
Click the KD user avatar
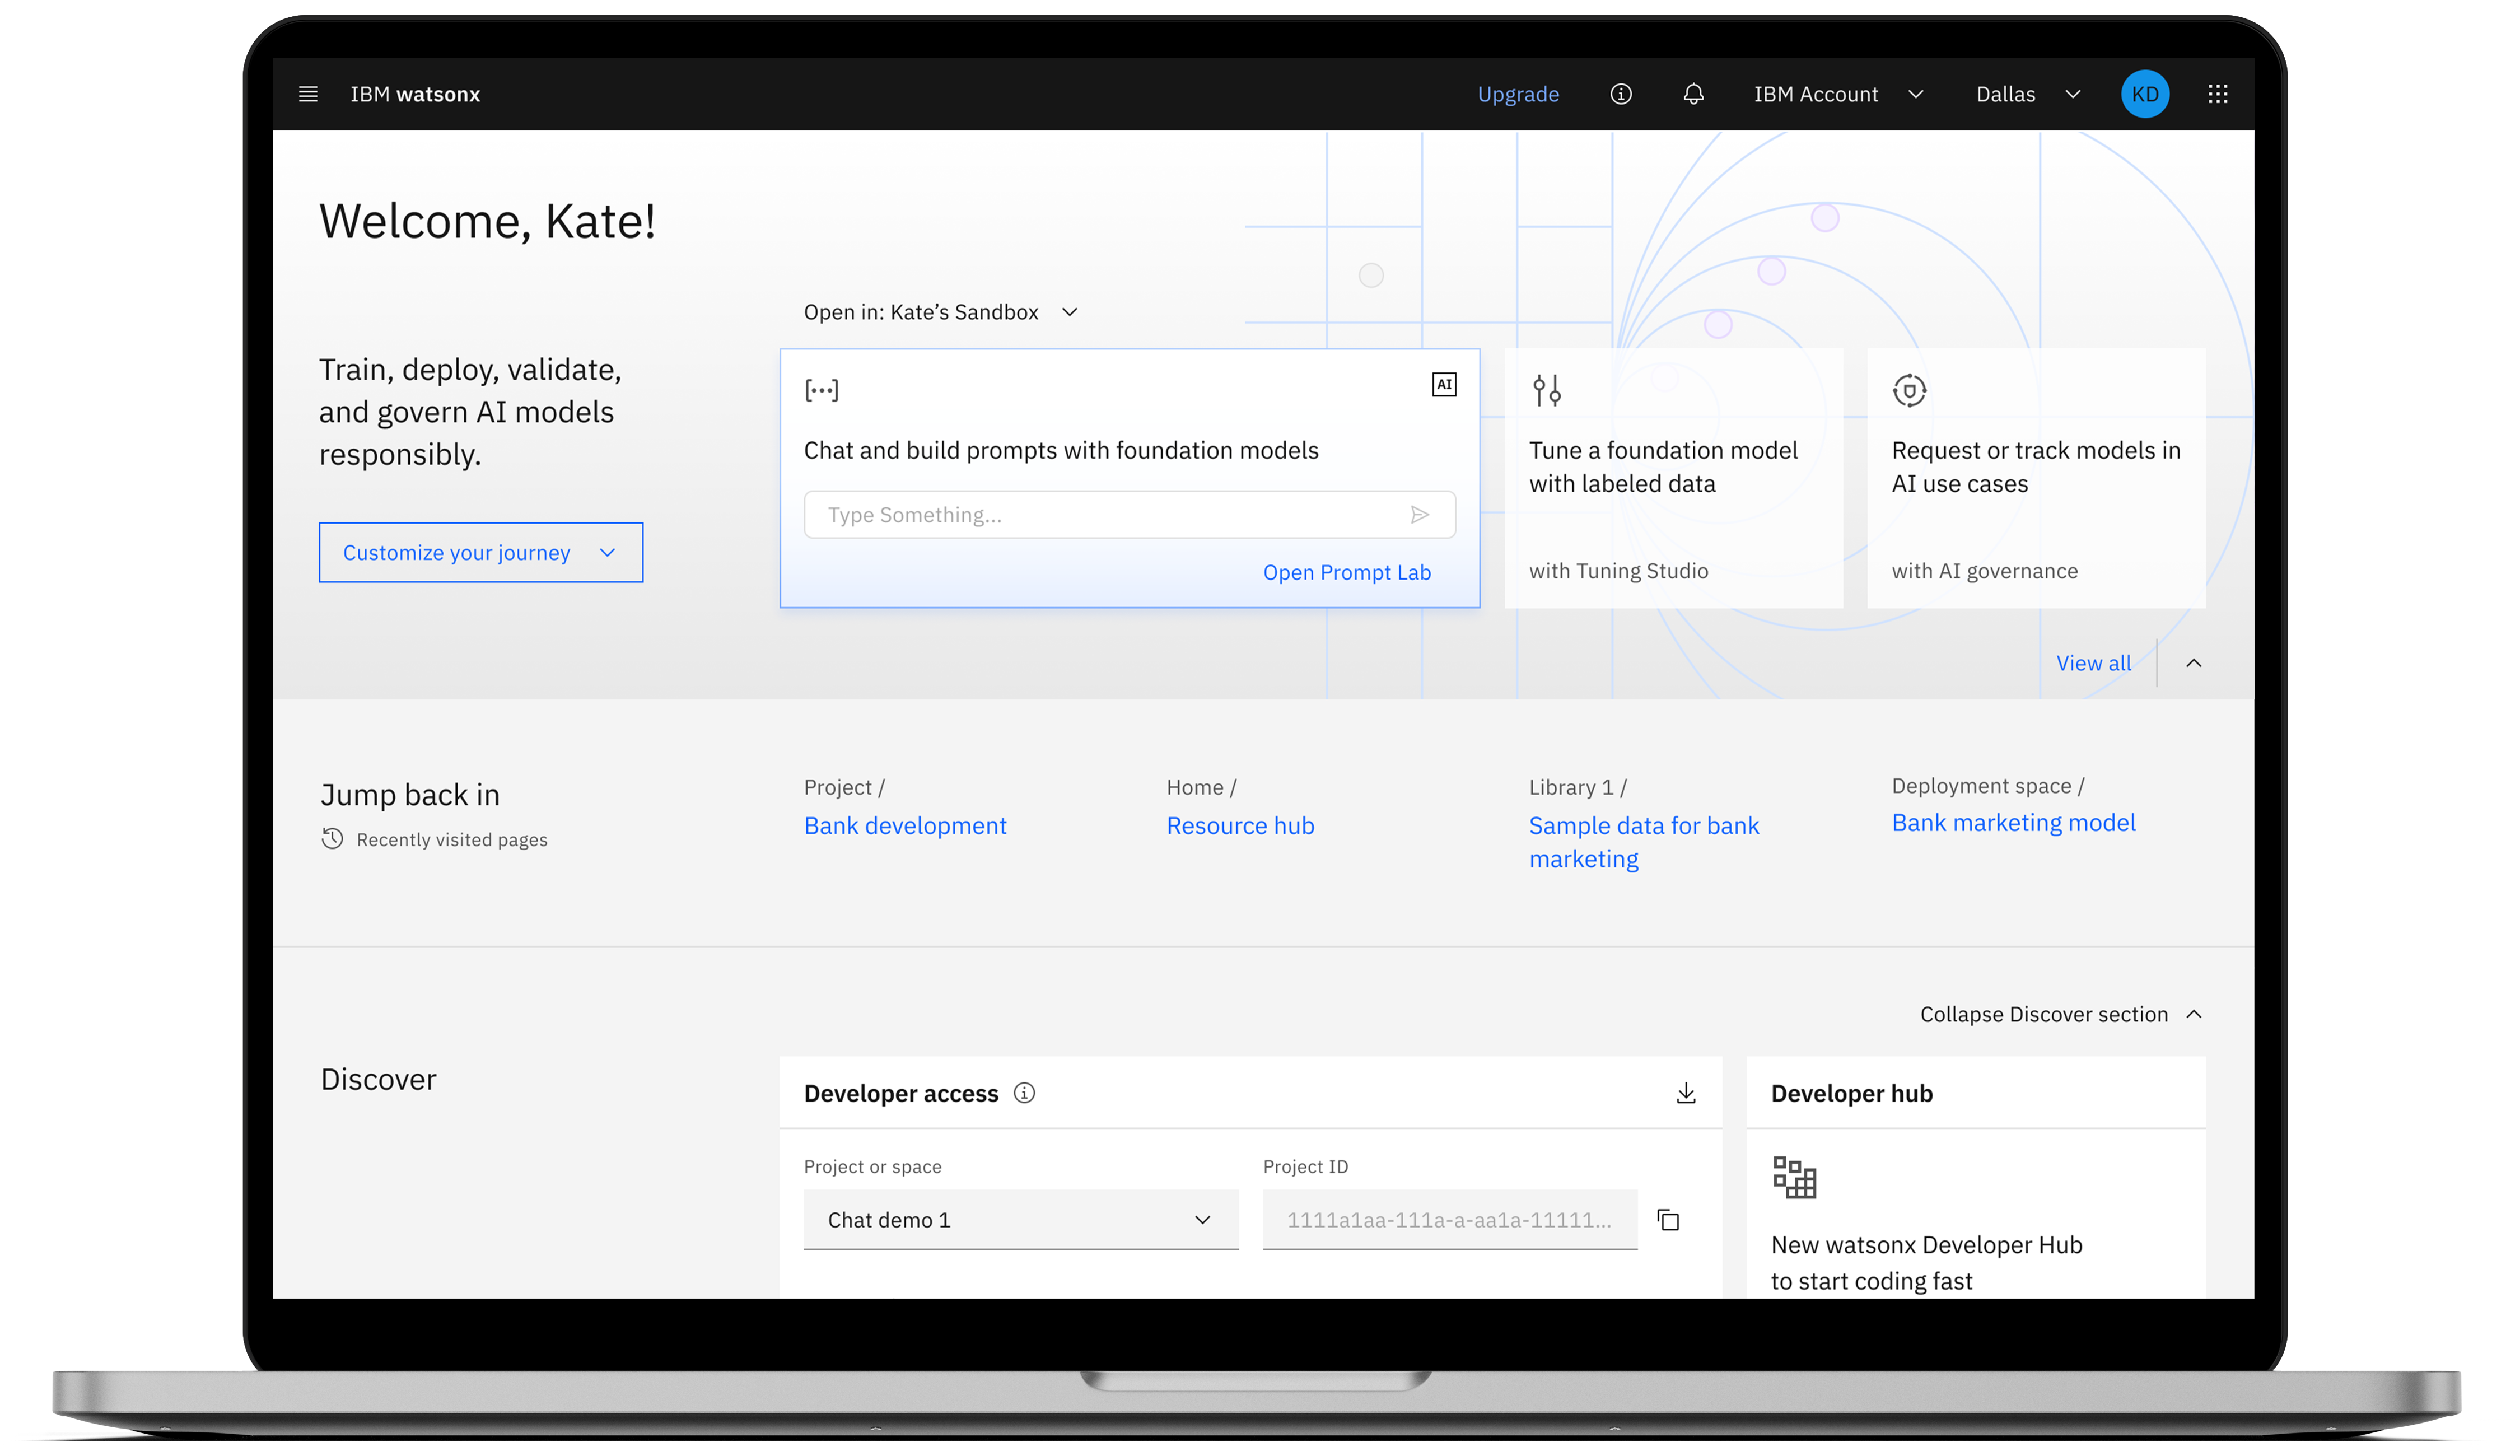click(2144, 94)
